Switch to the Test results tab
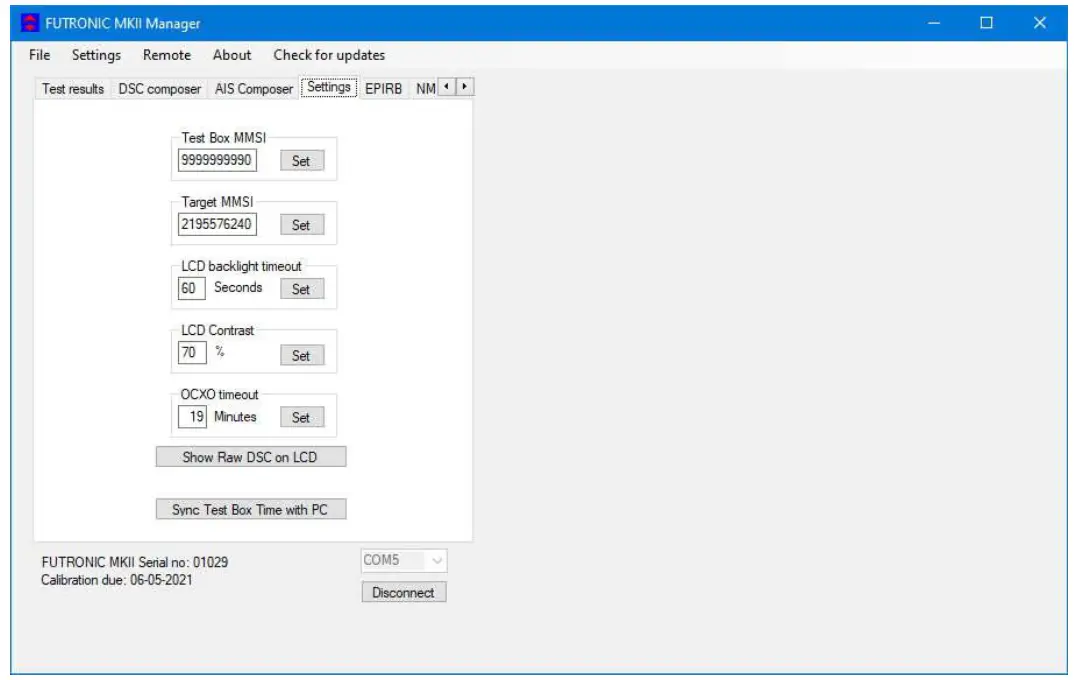The image size is (1074, 680). (73, 89)
